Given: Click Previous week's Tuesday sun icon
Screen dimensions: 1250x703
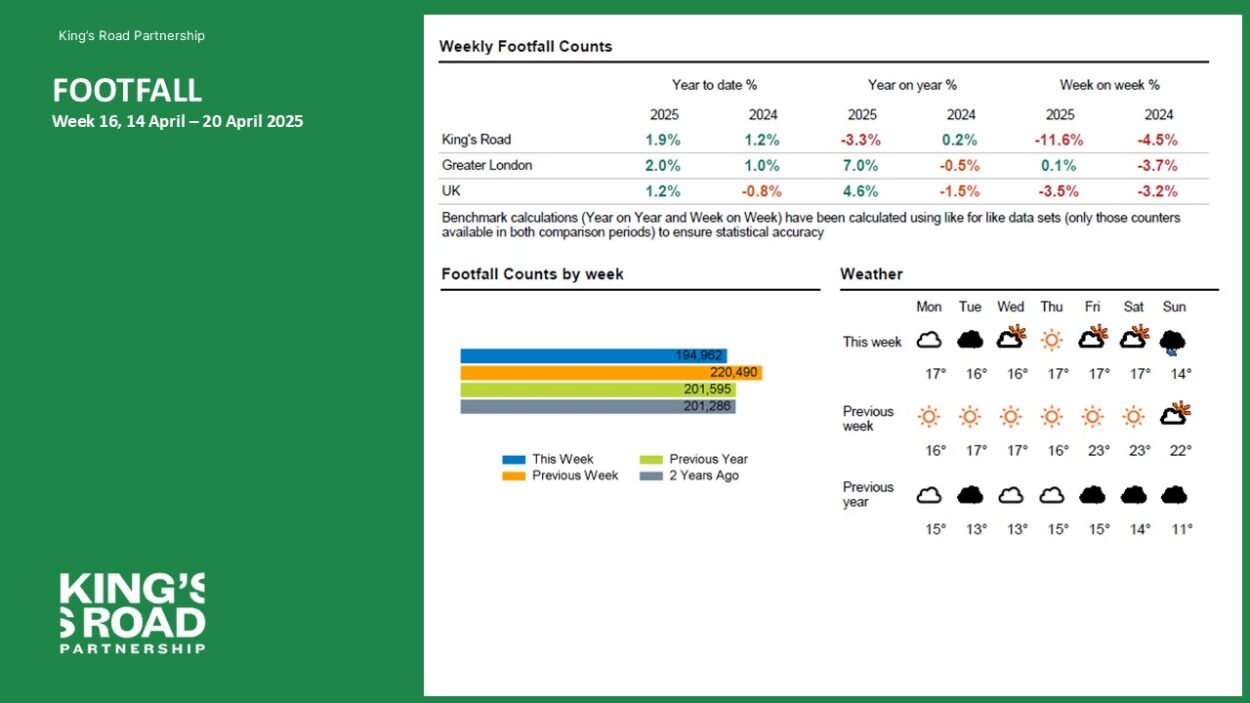Looking at the screenshot, I should coord(970,416).
